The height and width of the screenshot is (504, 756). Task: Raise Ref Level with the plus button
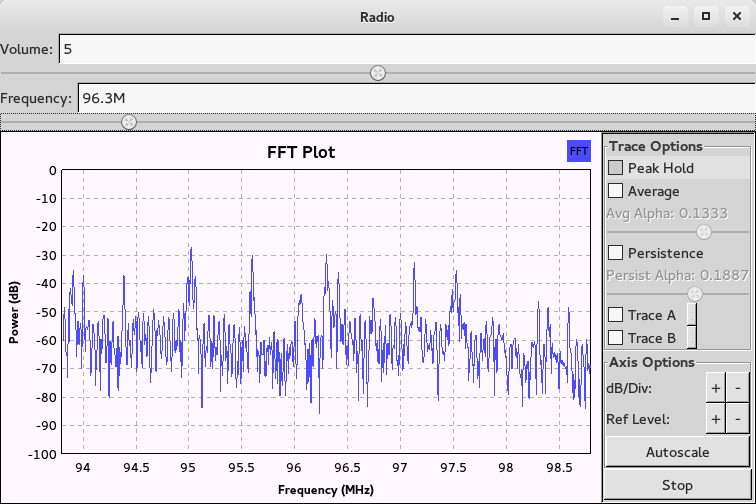point(716,419)
